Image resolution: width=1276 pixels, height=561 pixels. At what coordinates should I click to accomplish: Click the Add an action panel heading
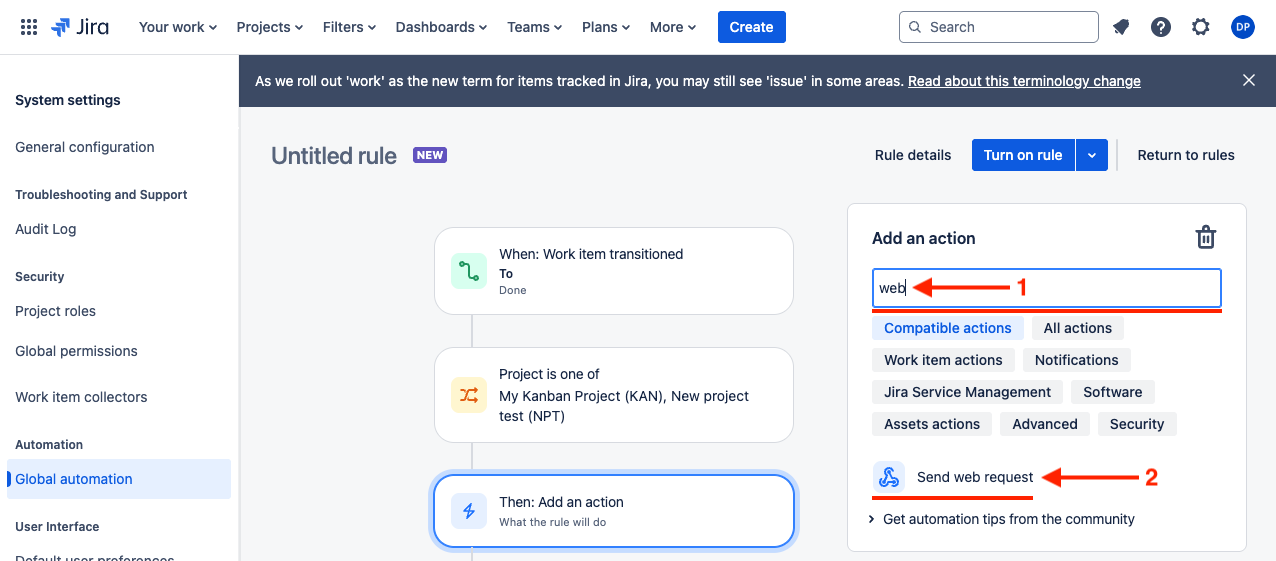coord(924,238)
